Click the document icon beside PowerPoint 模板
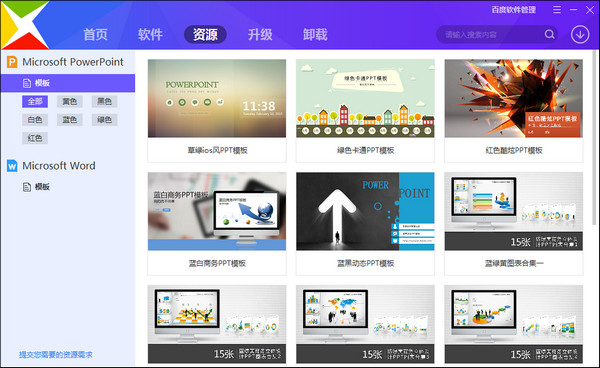Screen dimensions: 600x368 27,83
